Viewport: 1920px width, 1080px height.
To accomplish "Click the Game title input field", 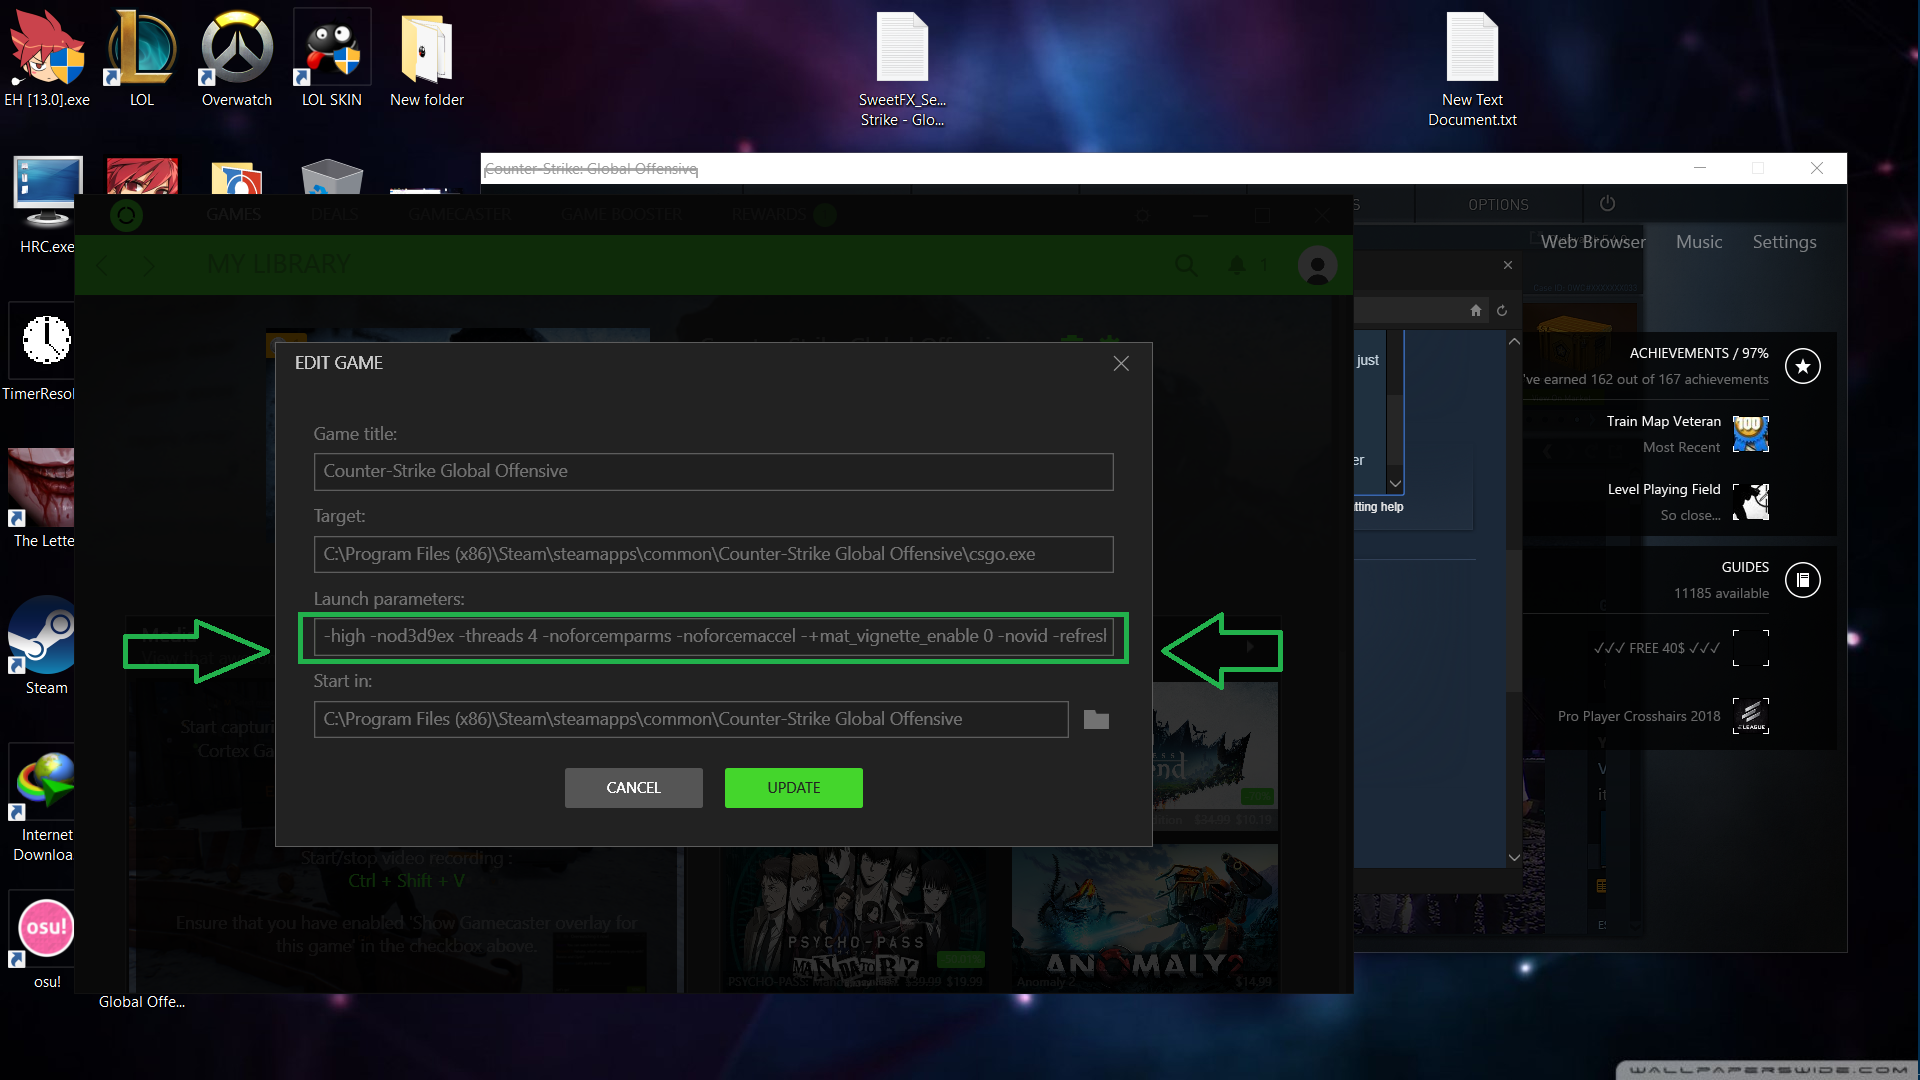I will [x=713, y=472].
